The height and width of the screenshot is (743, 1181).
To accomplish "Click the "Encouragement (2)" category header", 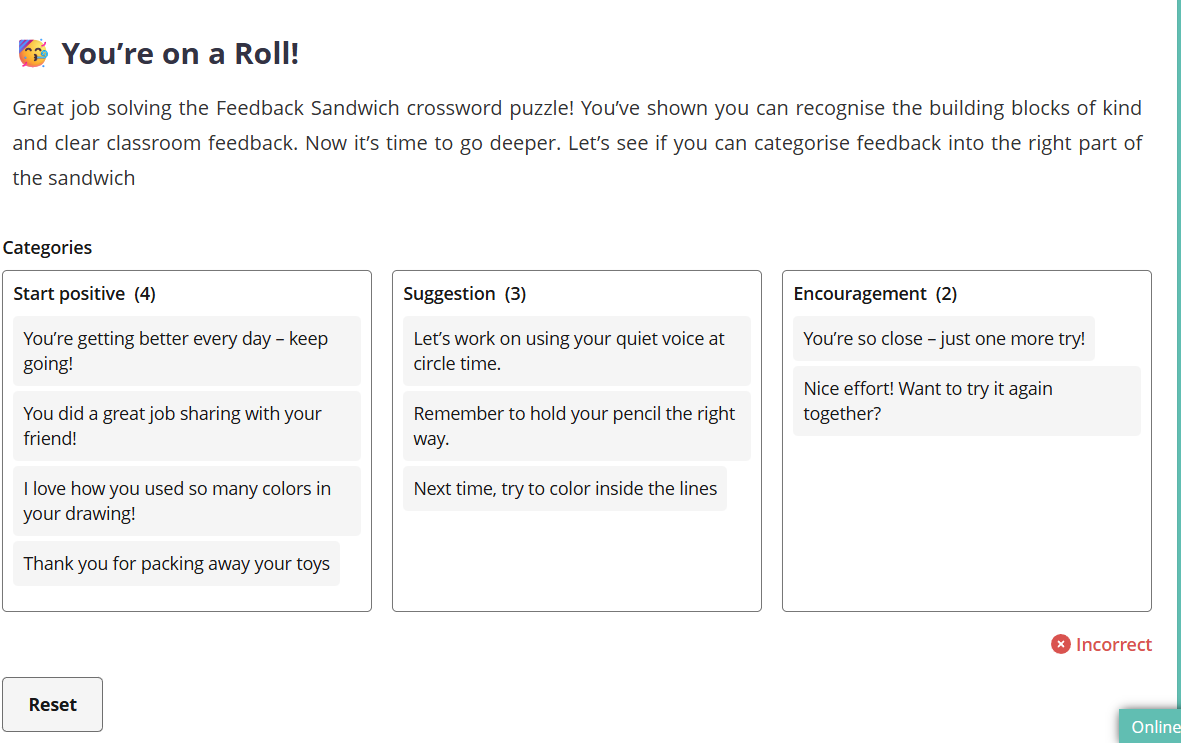I will click(875, 294).
